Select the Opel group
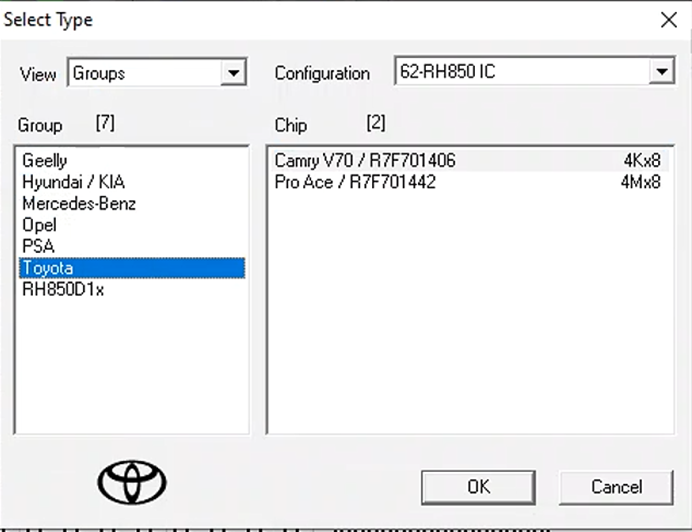The image size is (692, 532). point(39,225)
